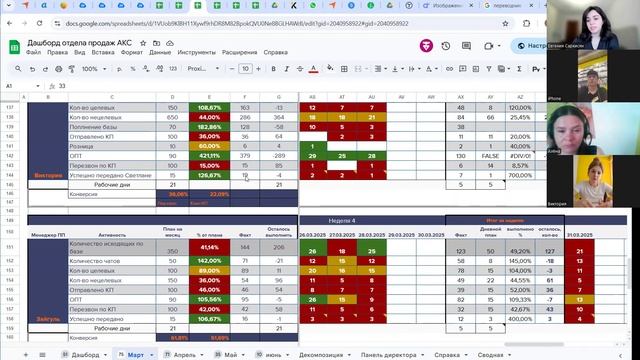
Task: Create a filter
Action: [x=489, y=69]
